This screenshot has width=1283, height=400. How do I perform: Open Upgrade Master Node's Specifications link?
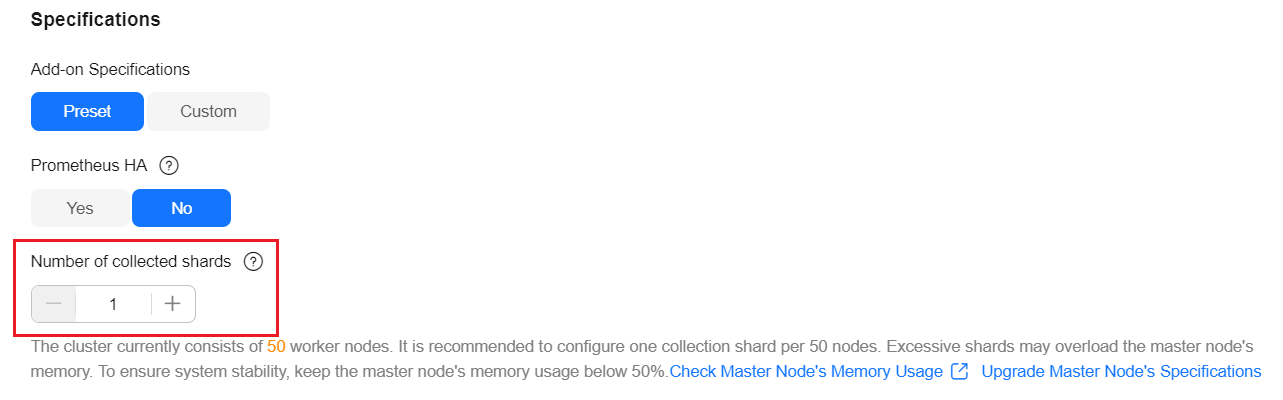pos(1121,372)
